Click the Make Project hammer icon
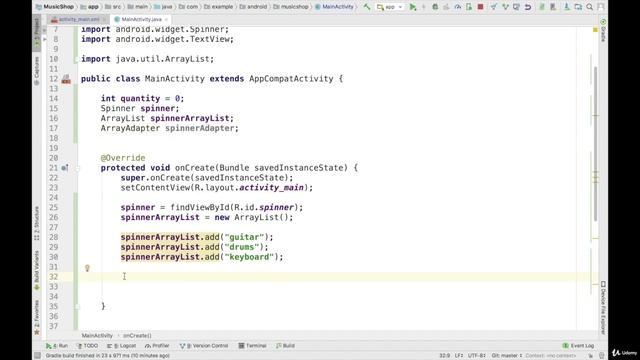 pos(367,7)
